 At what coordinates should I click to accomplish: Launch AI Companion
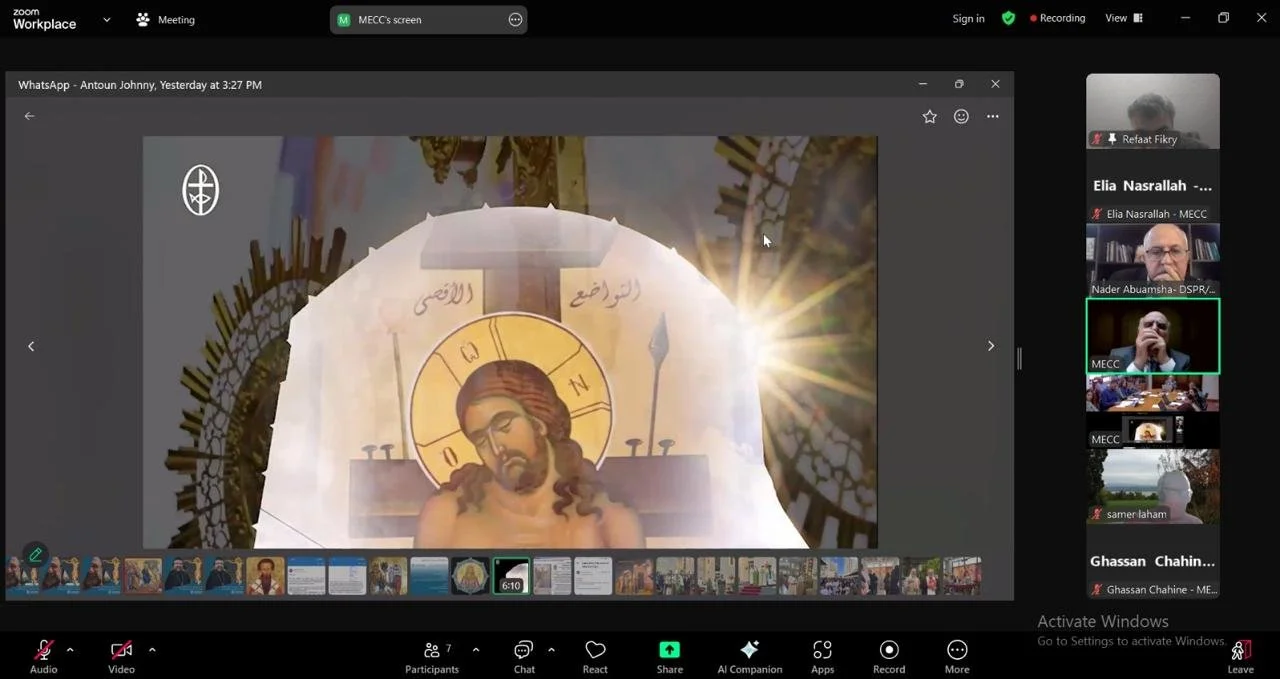click(749, 657)
